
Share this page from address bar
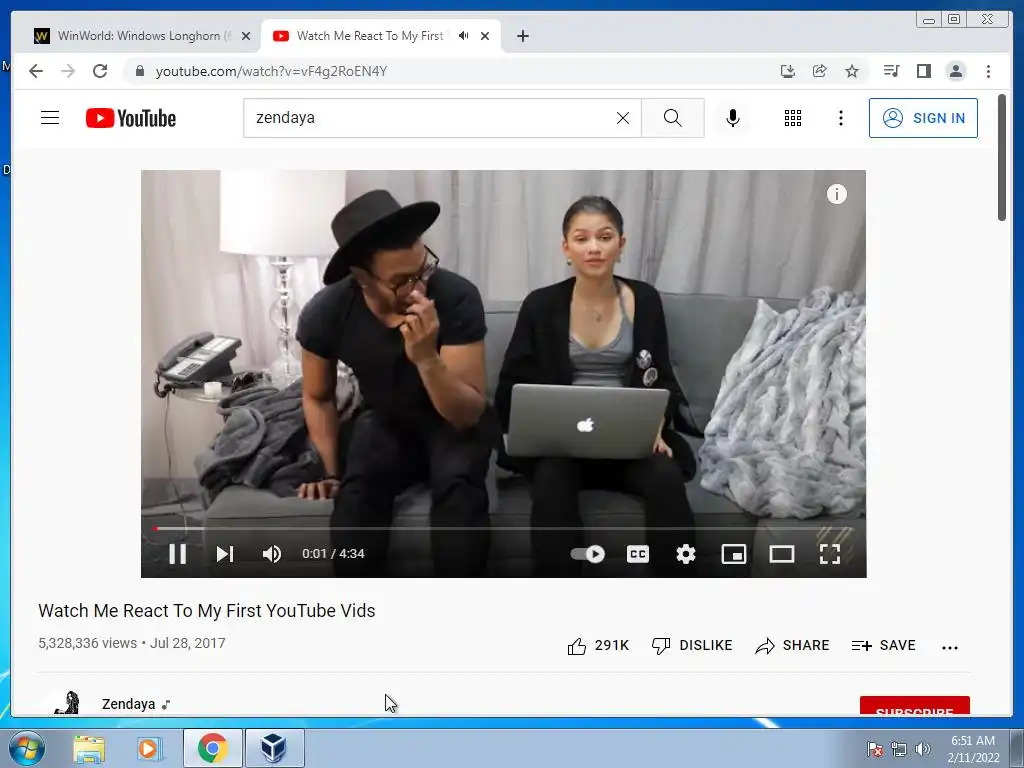pyautogui.click(x=820, y=71)
